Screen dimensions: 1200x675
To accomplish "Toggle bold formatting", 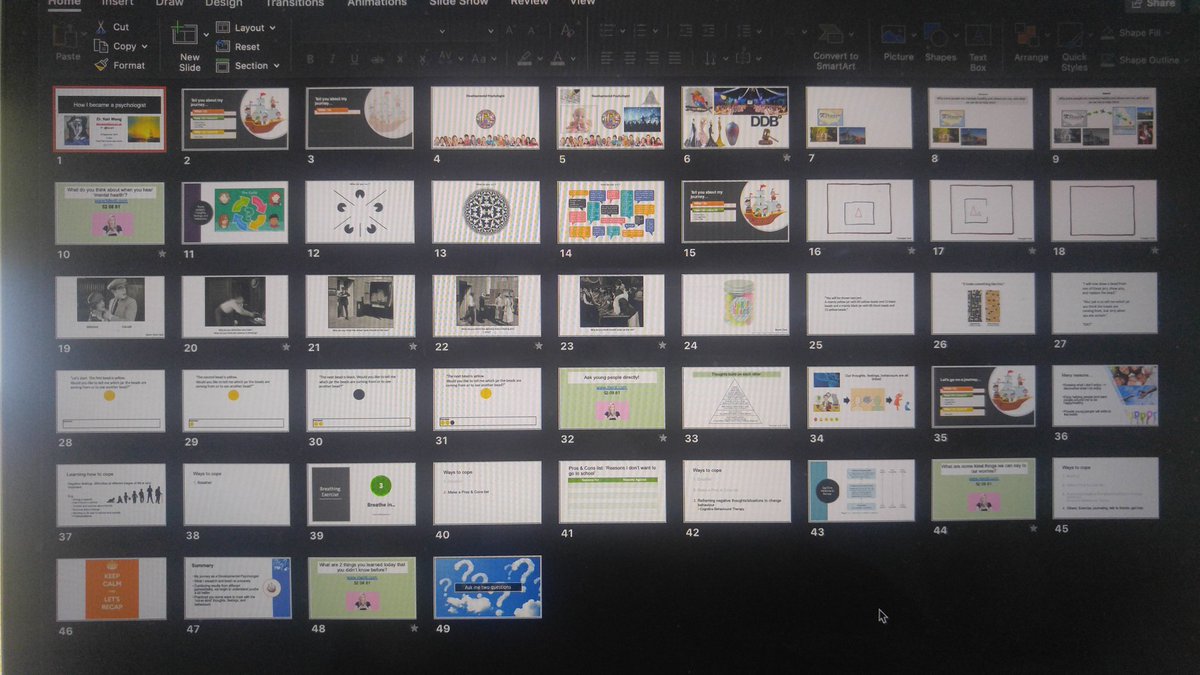I will click(x=310, y=58).
